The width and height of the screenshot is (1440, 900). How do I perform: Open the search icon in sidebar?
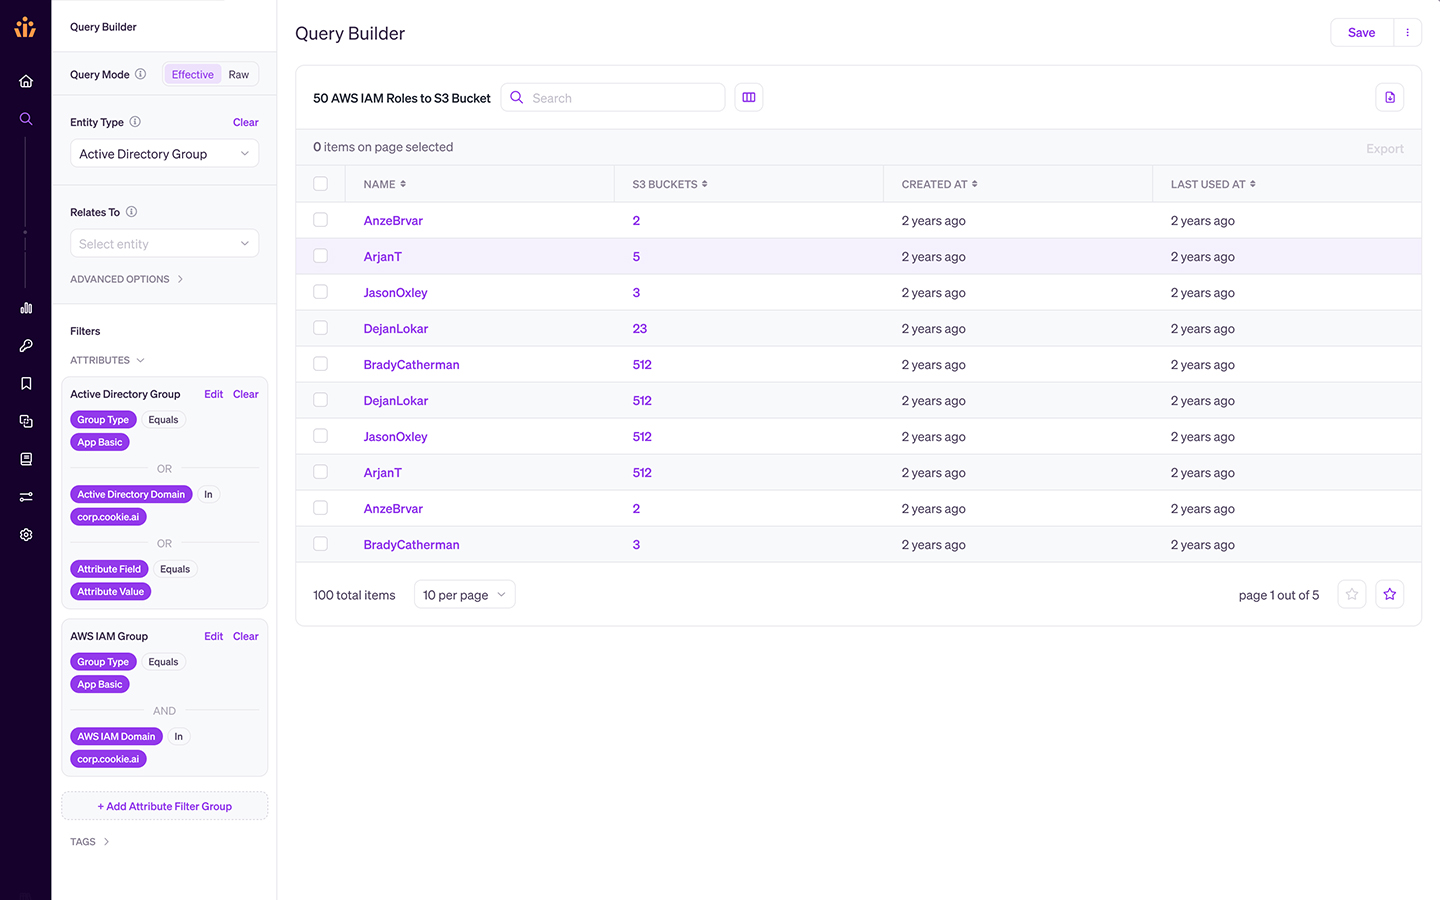point(26,119)
